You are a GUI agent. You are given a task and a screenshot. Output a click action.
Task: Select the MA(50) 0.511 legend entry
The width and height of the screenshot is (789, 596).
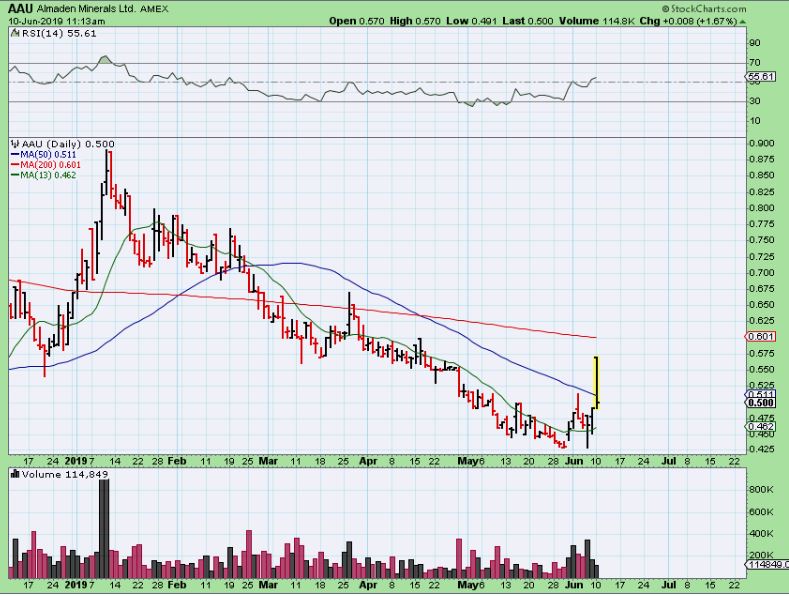tap(44, 155)
